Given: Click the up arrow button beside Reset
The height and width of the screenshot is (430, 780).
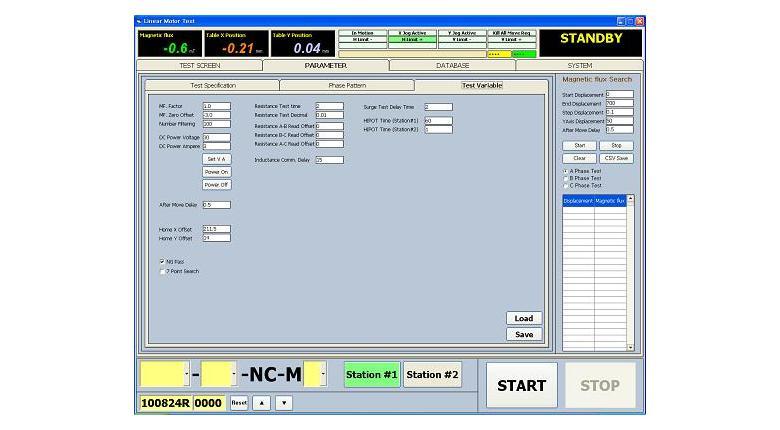Looking at the screenshot, I should click(x=262, y=403).
